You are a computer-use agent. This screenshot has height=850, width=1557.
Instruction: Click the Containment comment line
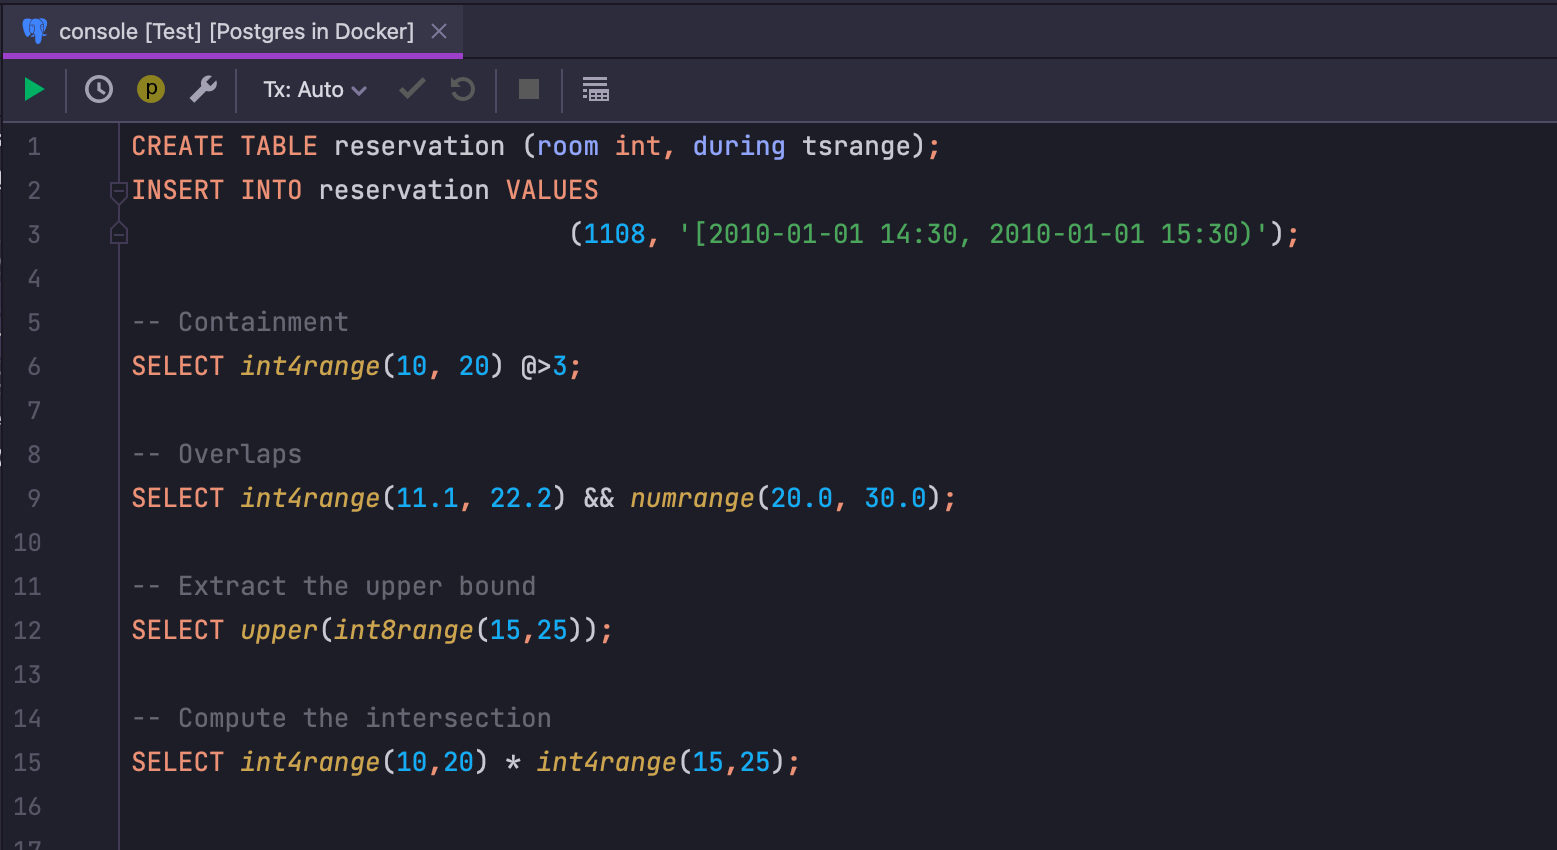tap(241, 322)
